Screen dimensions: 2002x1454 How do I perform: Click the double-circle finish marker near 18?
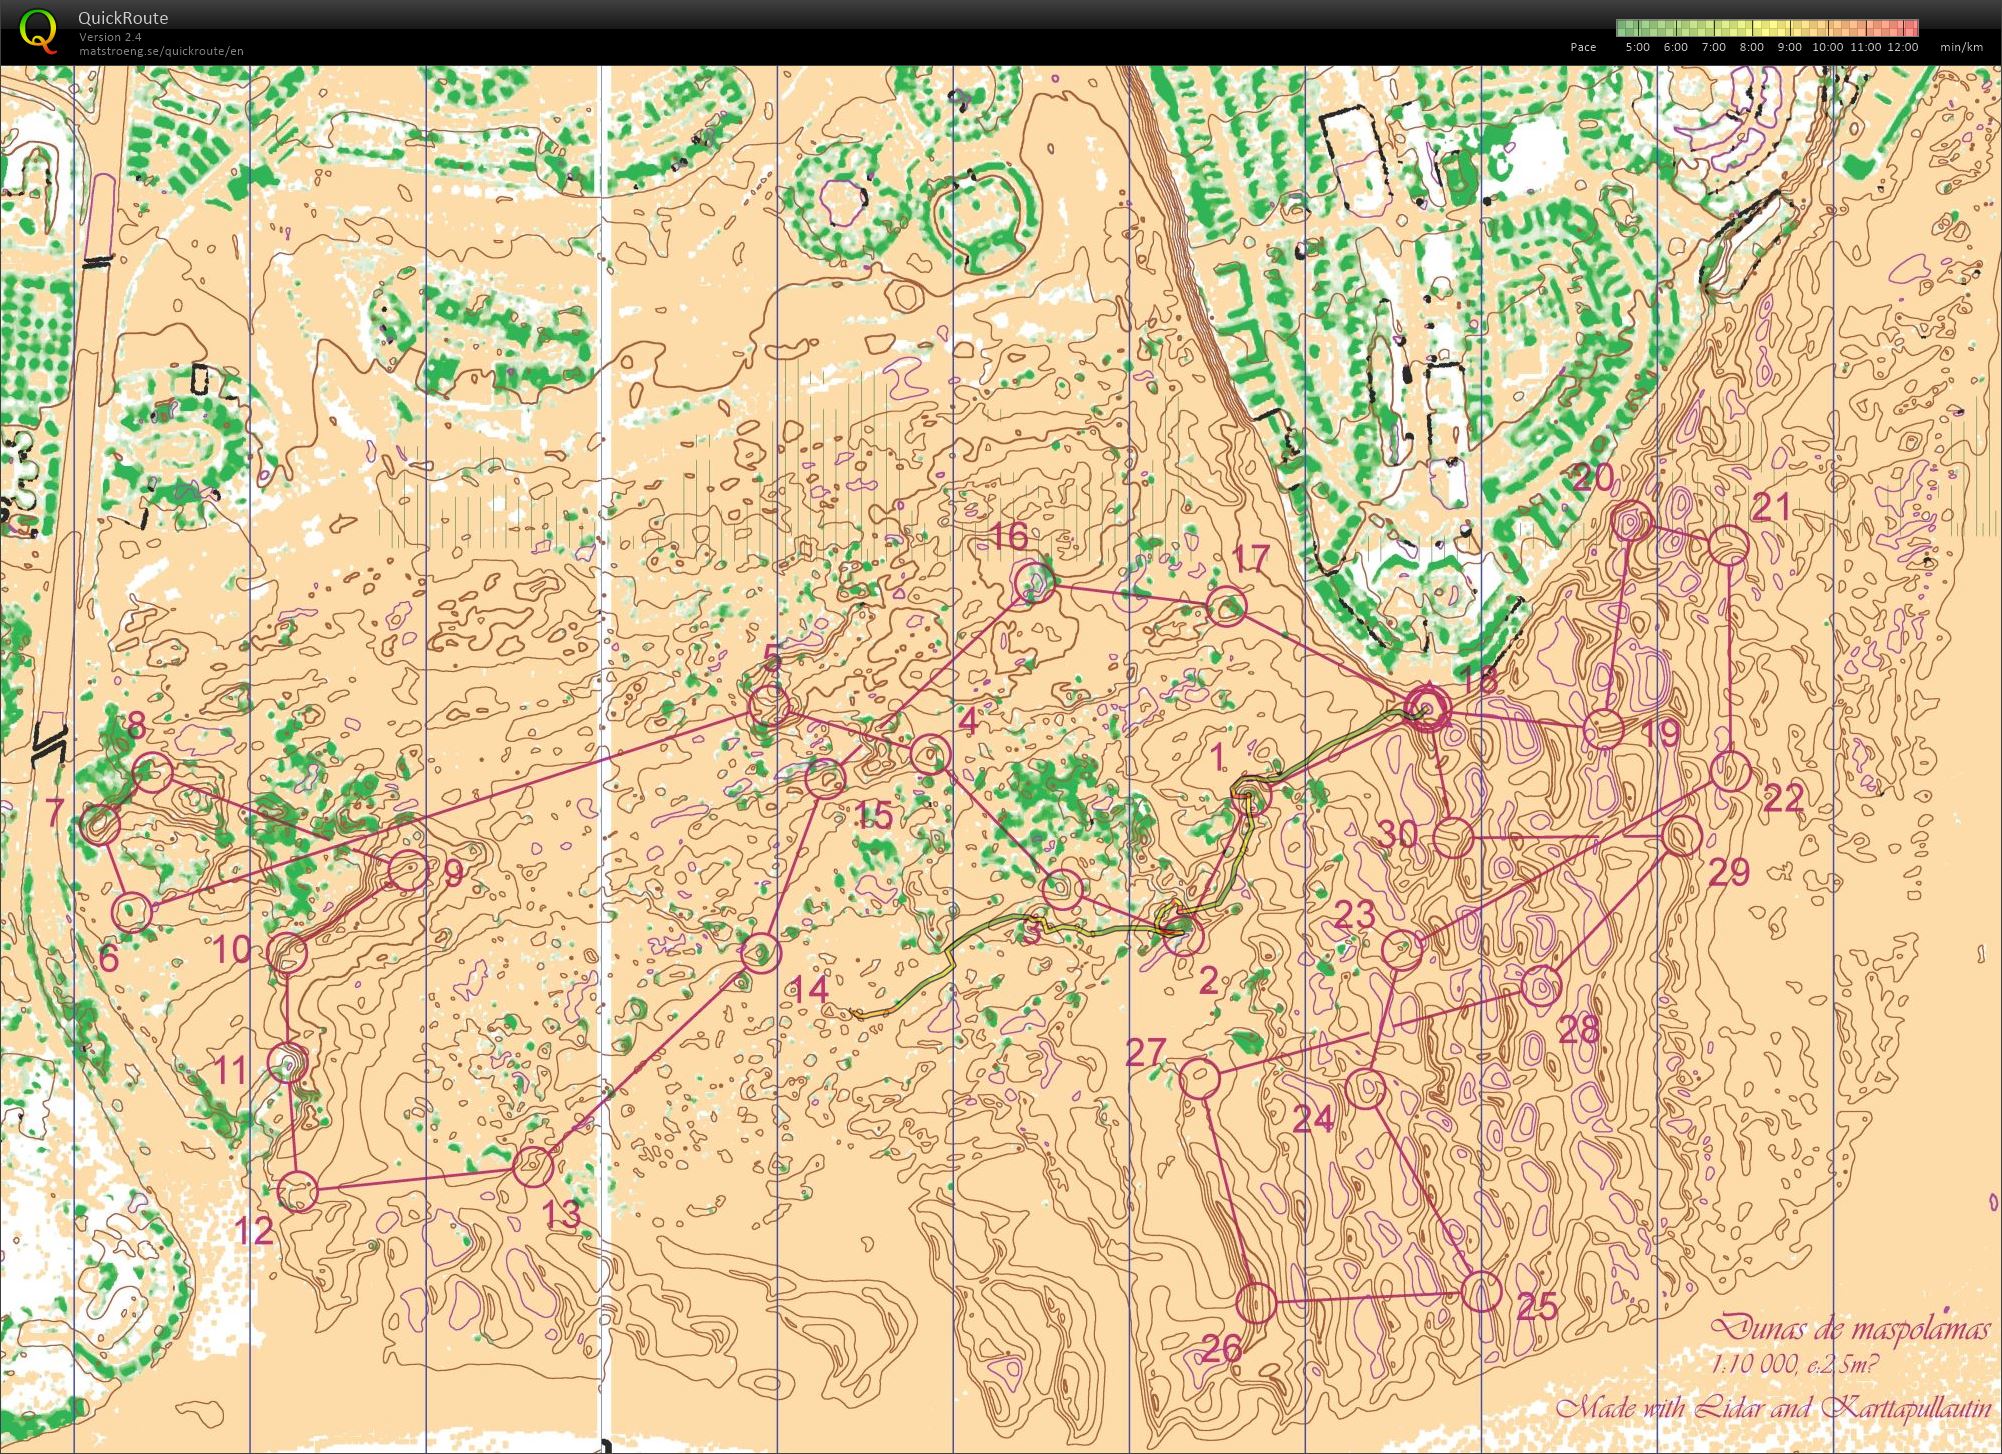[1427, 707]
